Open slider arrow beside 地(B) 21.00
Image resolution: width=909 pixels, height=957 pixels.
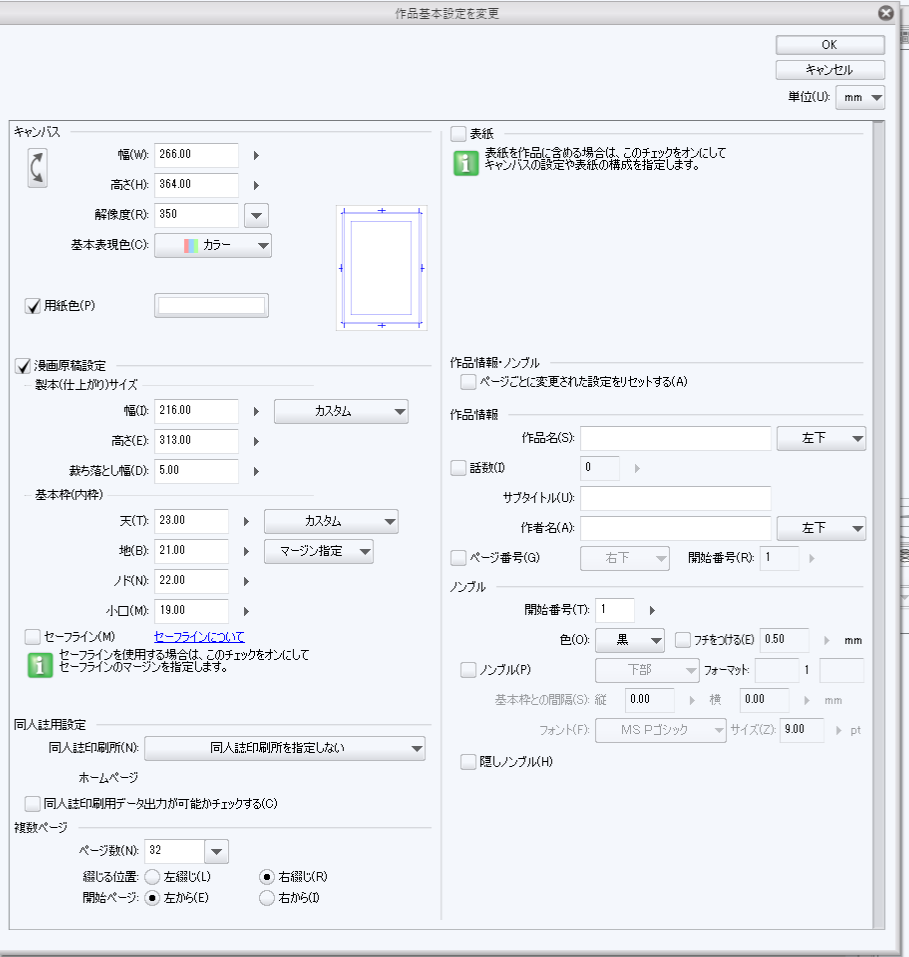pos(247,552)
